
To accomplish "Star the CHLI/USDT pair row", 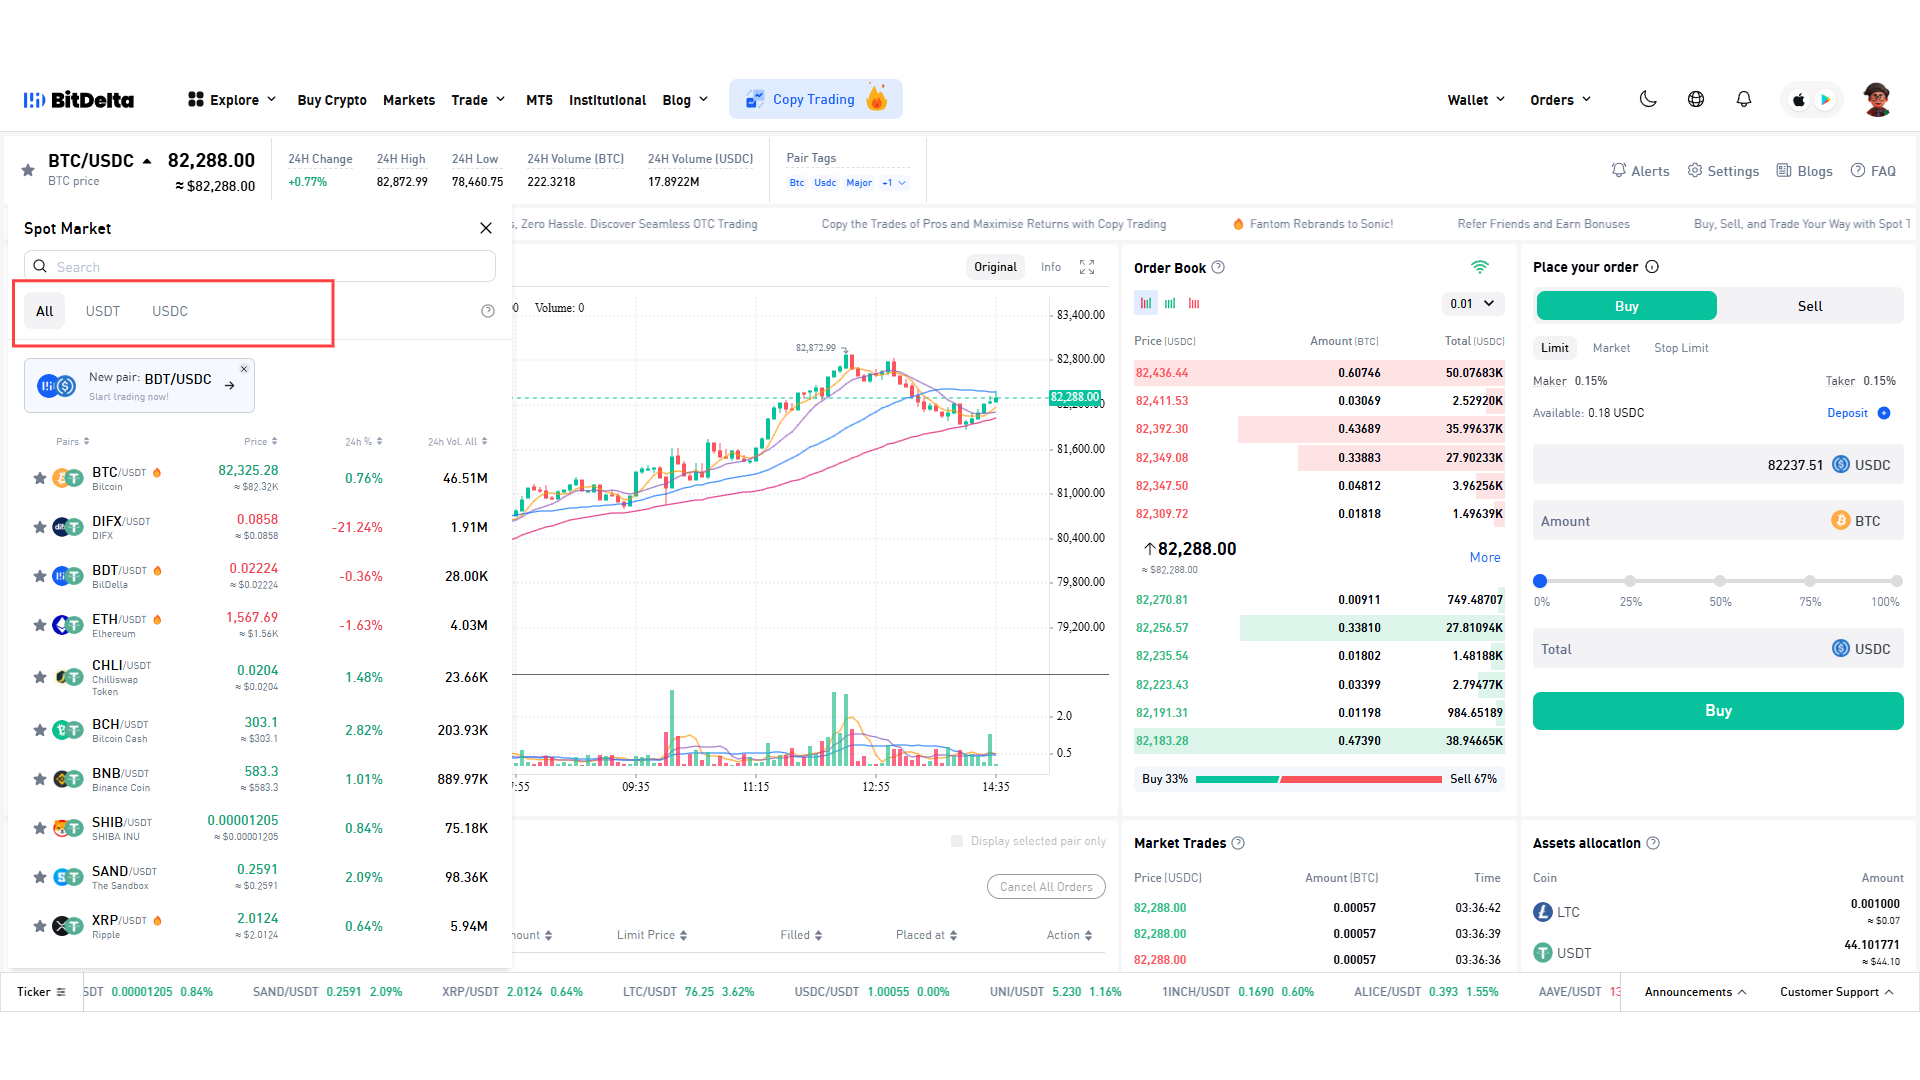I will pos(40,677).
